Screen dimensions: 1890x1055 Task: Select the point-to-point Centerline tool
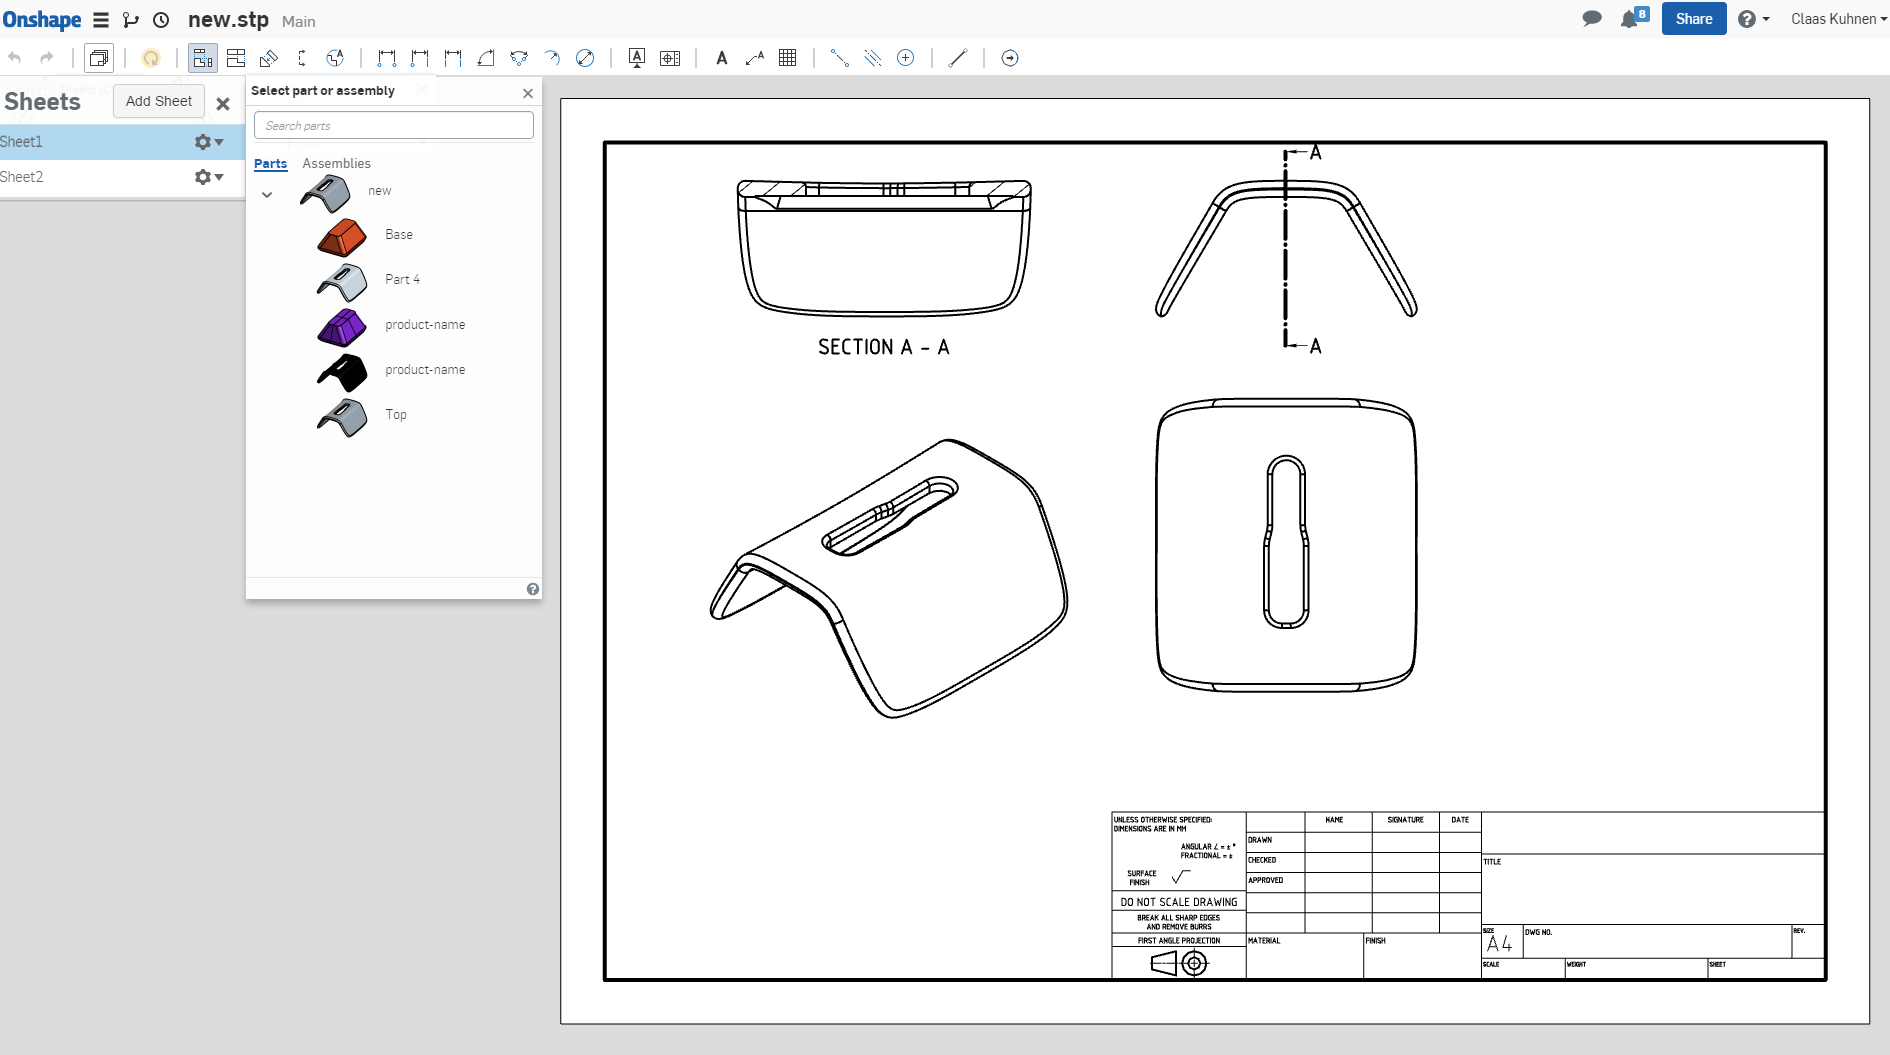tap(840, 58)
